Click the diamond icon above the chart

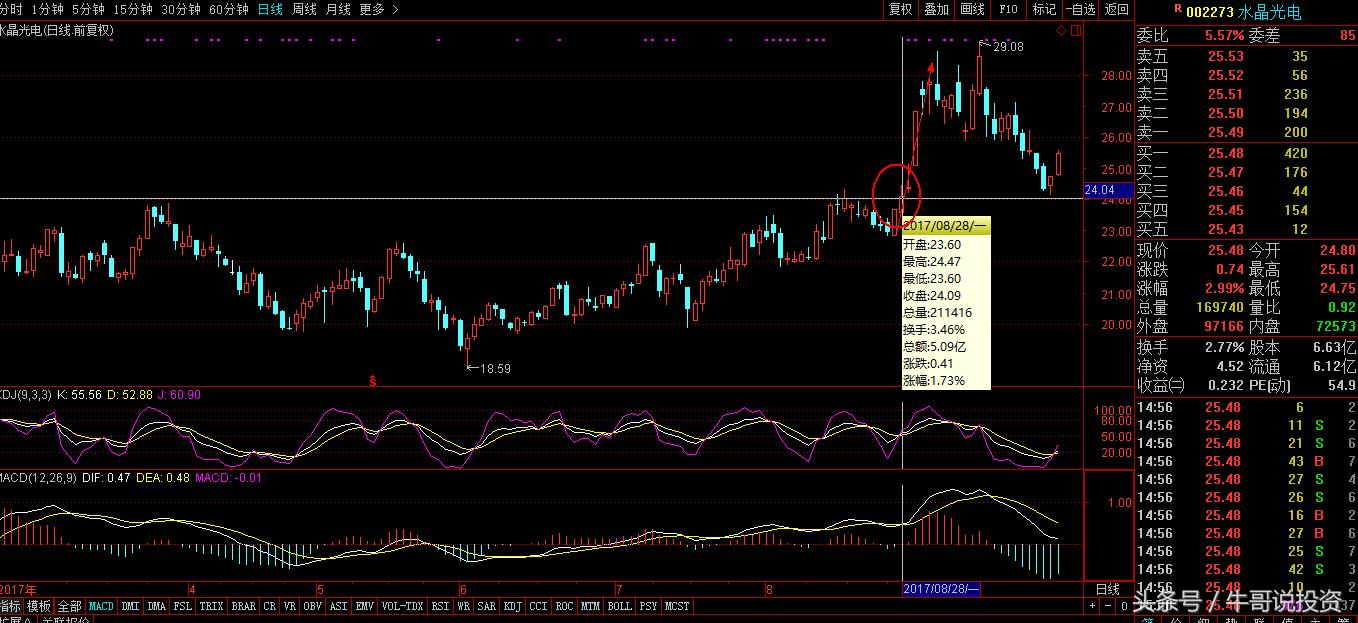point(1060,31)
